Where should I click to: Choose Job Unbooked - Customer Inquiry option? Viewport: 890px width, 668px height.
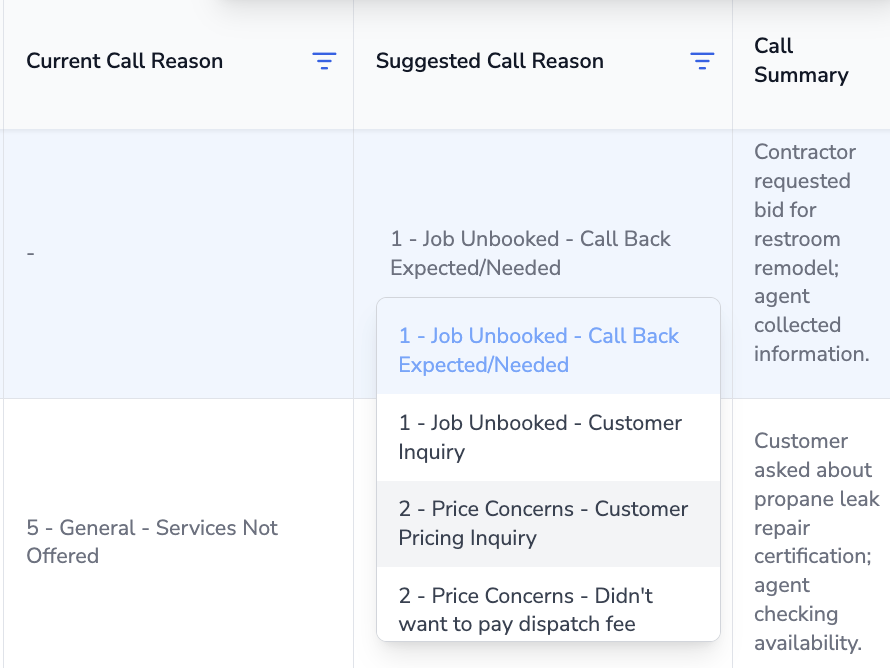[540, 437]
